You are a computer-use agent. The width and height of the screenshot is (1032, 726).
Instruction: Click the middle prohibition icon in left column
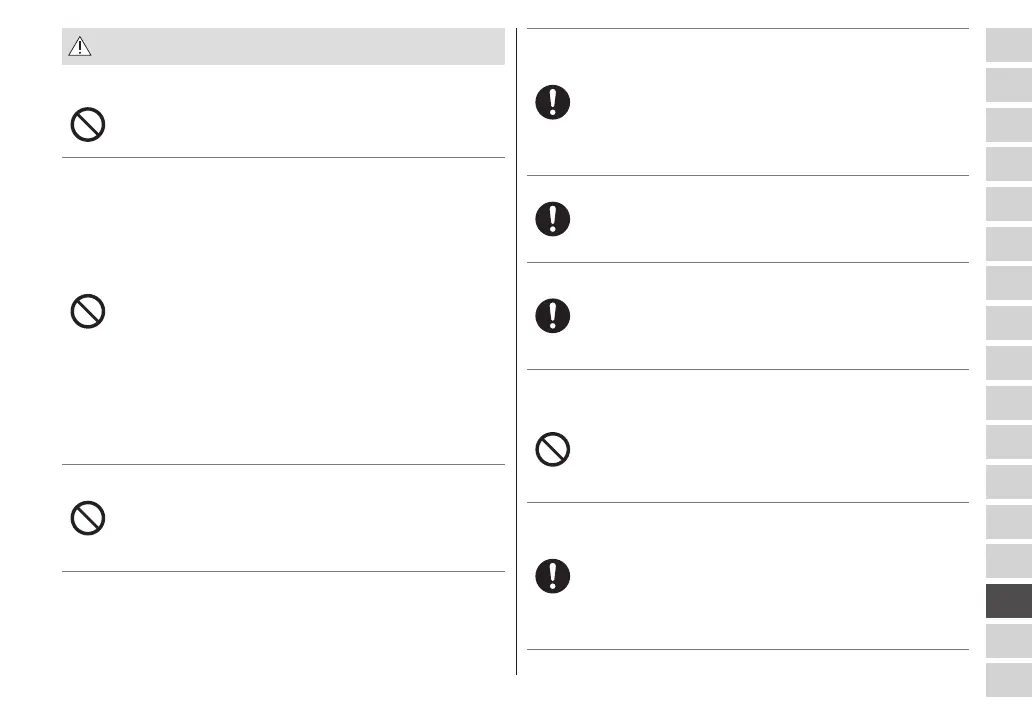(88, 313)
